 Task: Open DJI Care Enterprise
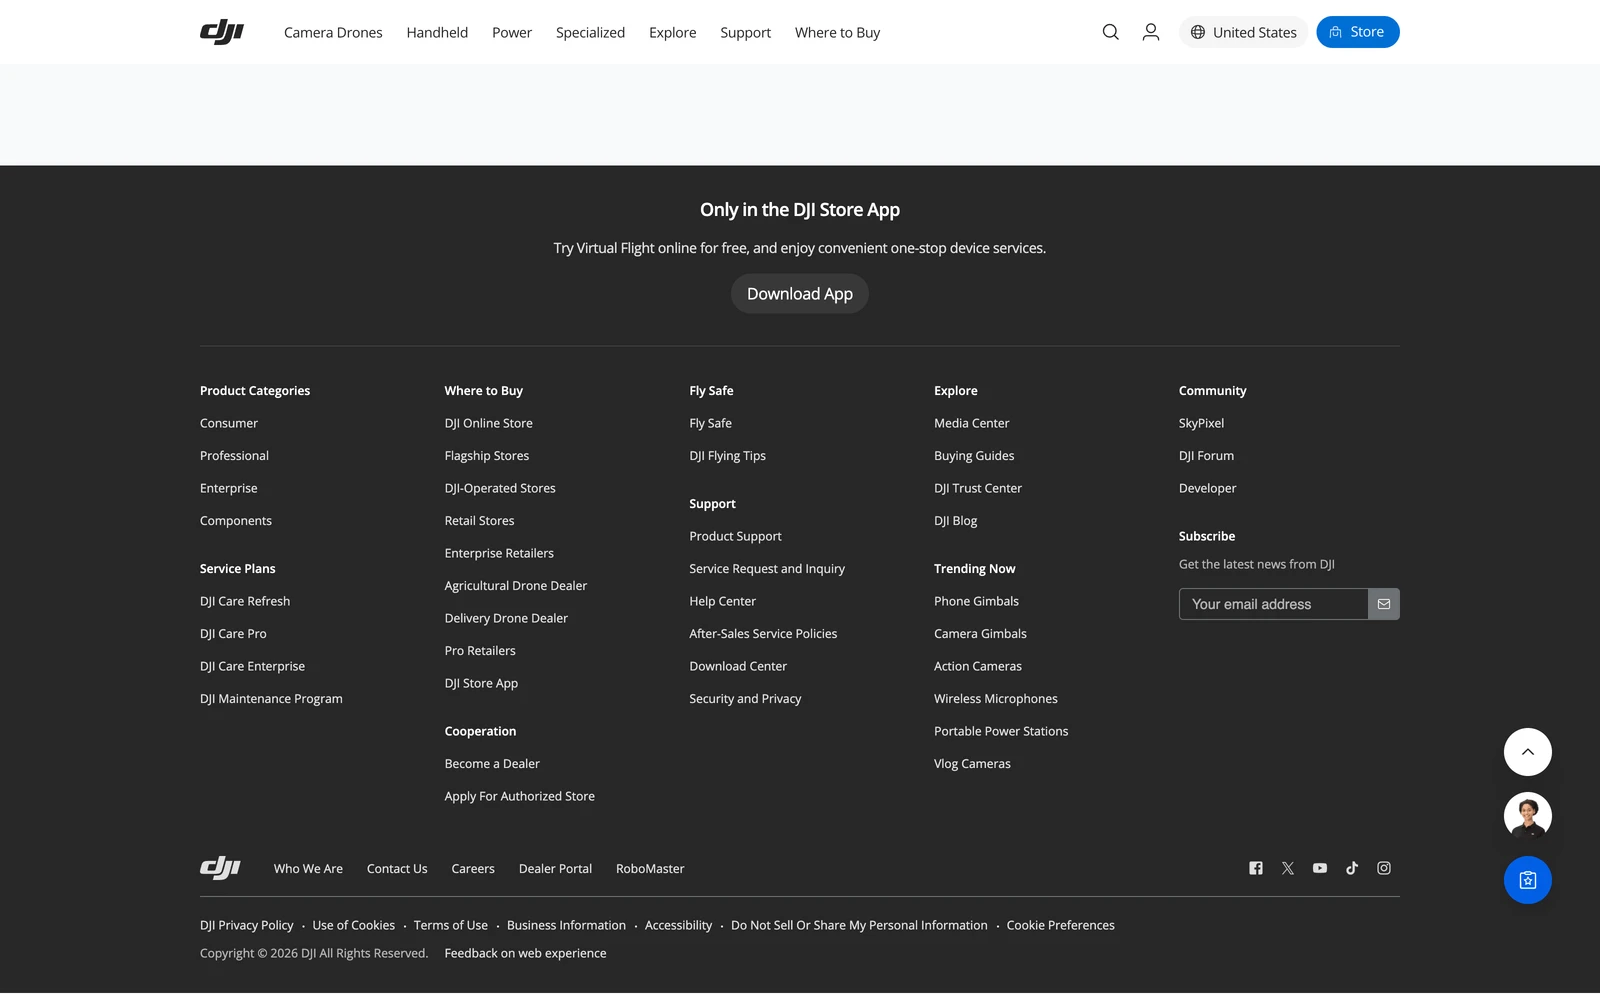point(252,666)
